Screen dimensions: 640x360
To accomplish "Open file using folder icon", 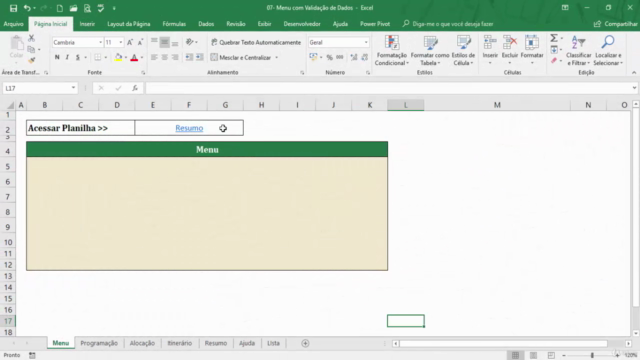I will click(73, 8).
